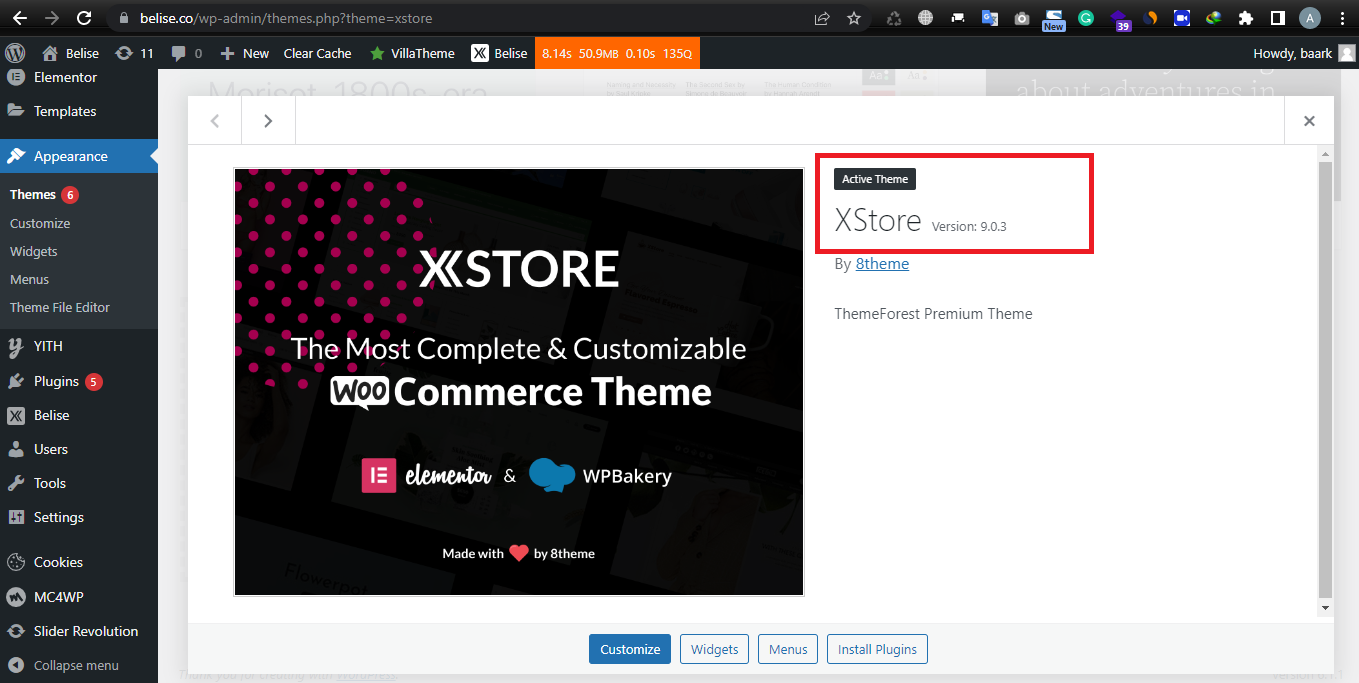Open the MC4WP sidebar menu
1359x683 pixels.
coord(79,597)
